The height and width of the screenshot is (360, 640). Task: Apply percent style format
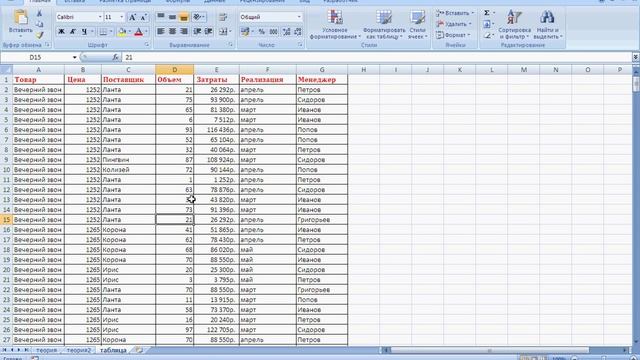click(x=262, y=31)
